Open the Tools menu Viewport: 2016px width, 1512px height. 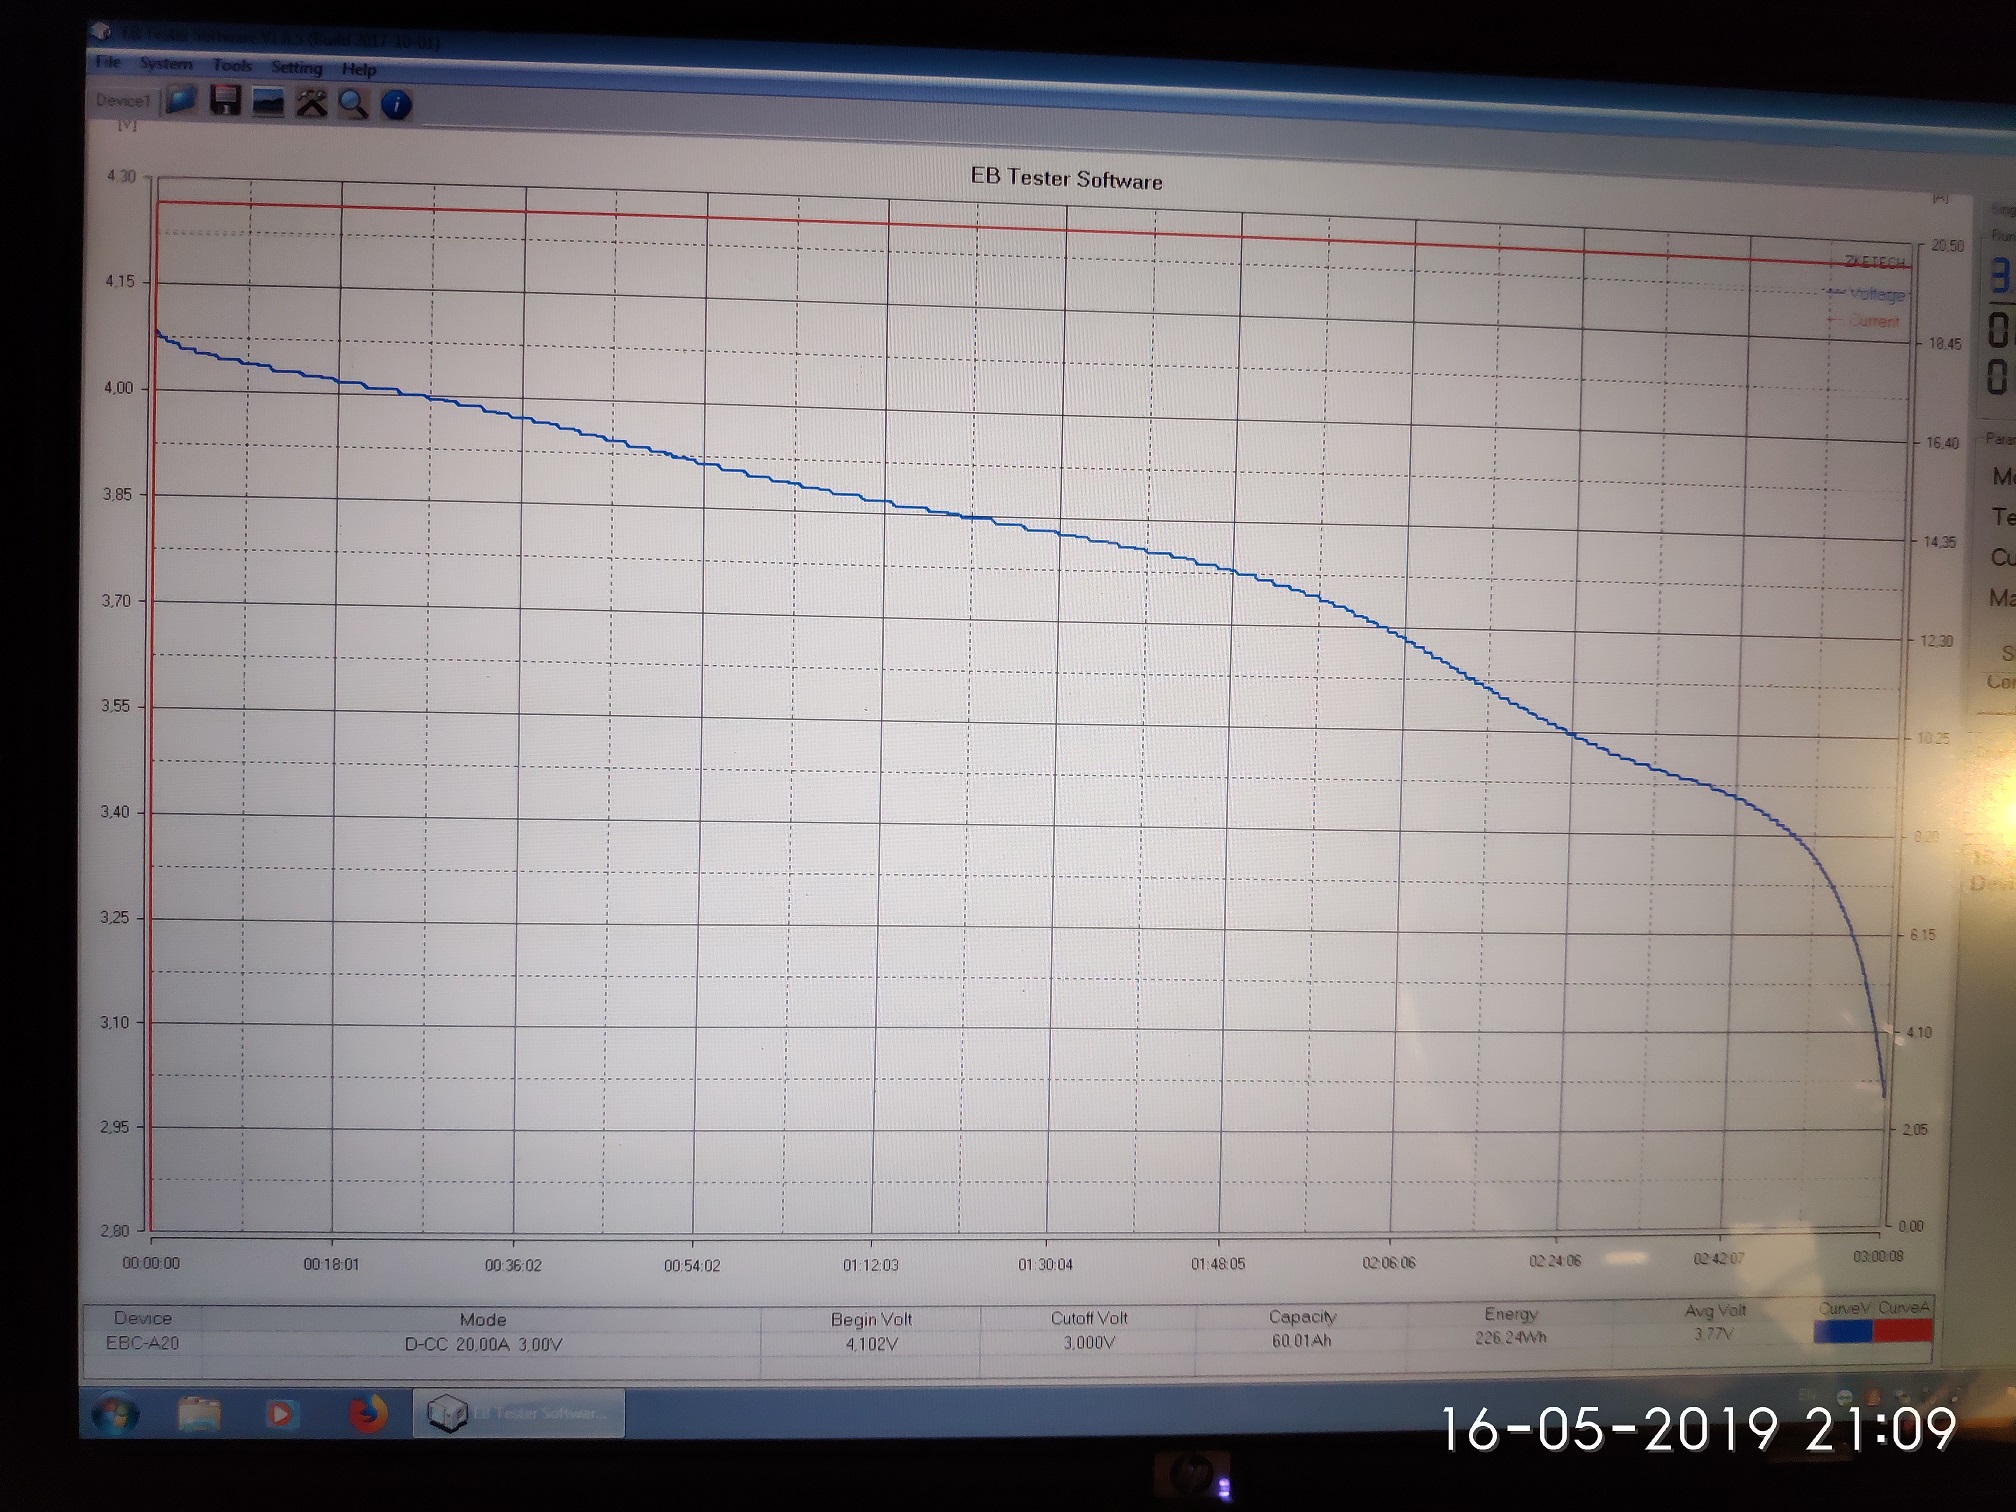pos(232,66)
